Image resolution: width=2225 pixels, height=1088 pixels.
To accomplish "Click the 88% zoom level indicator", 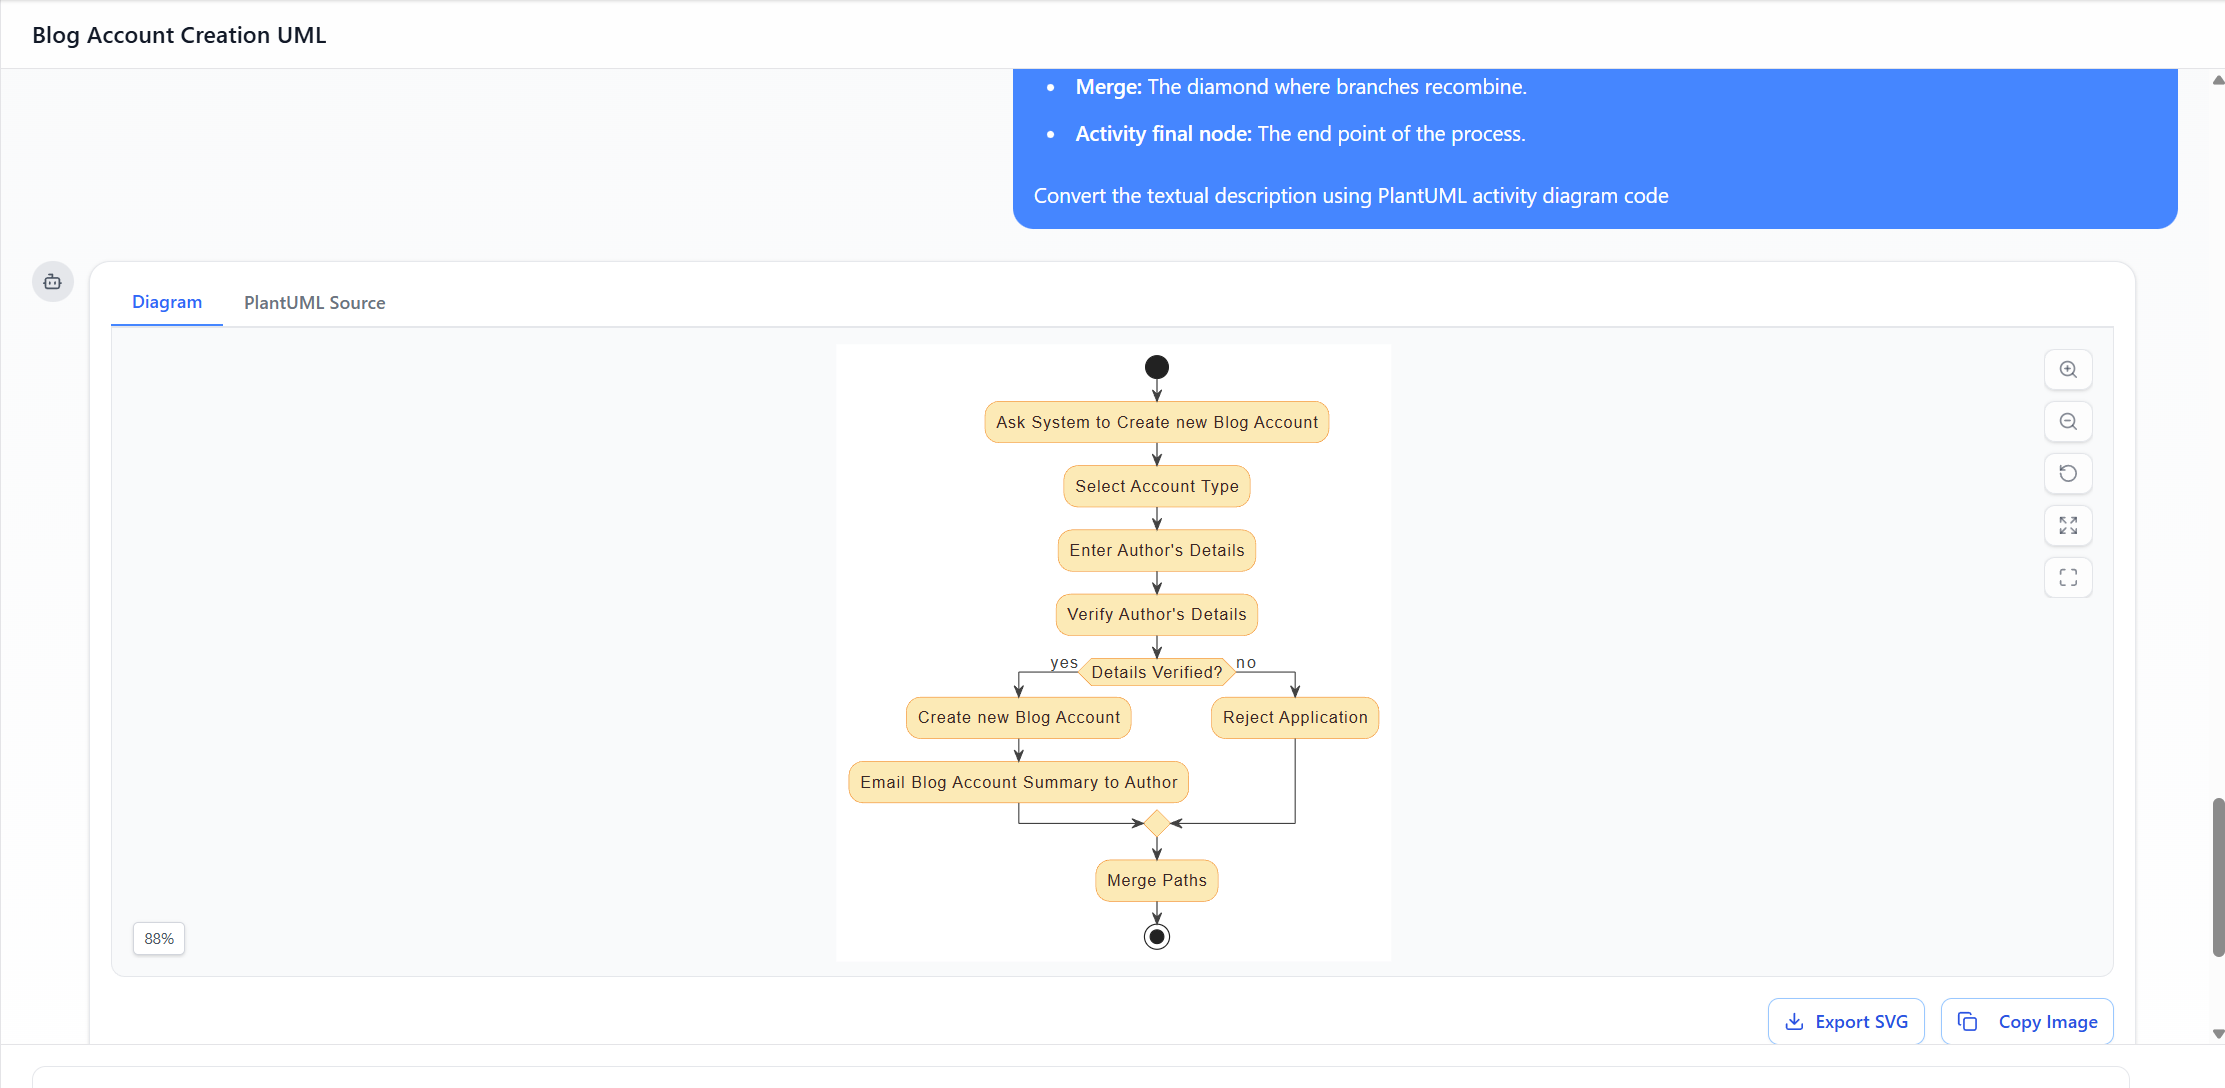I will [159, 939].
